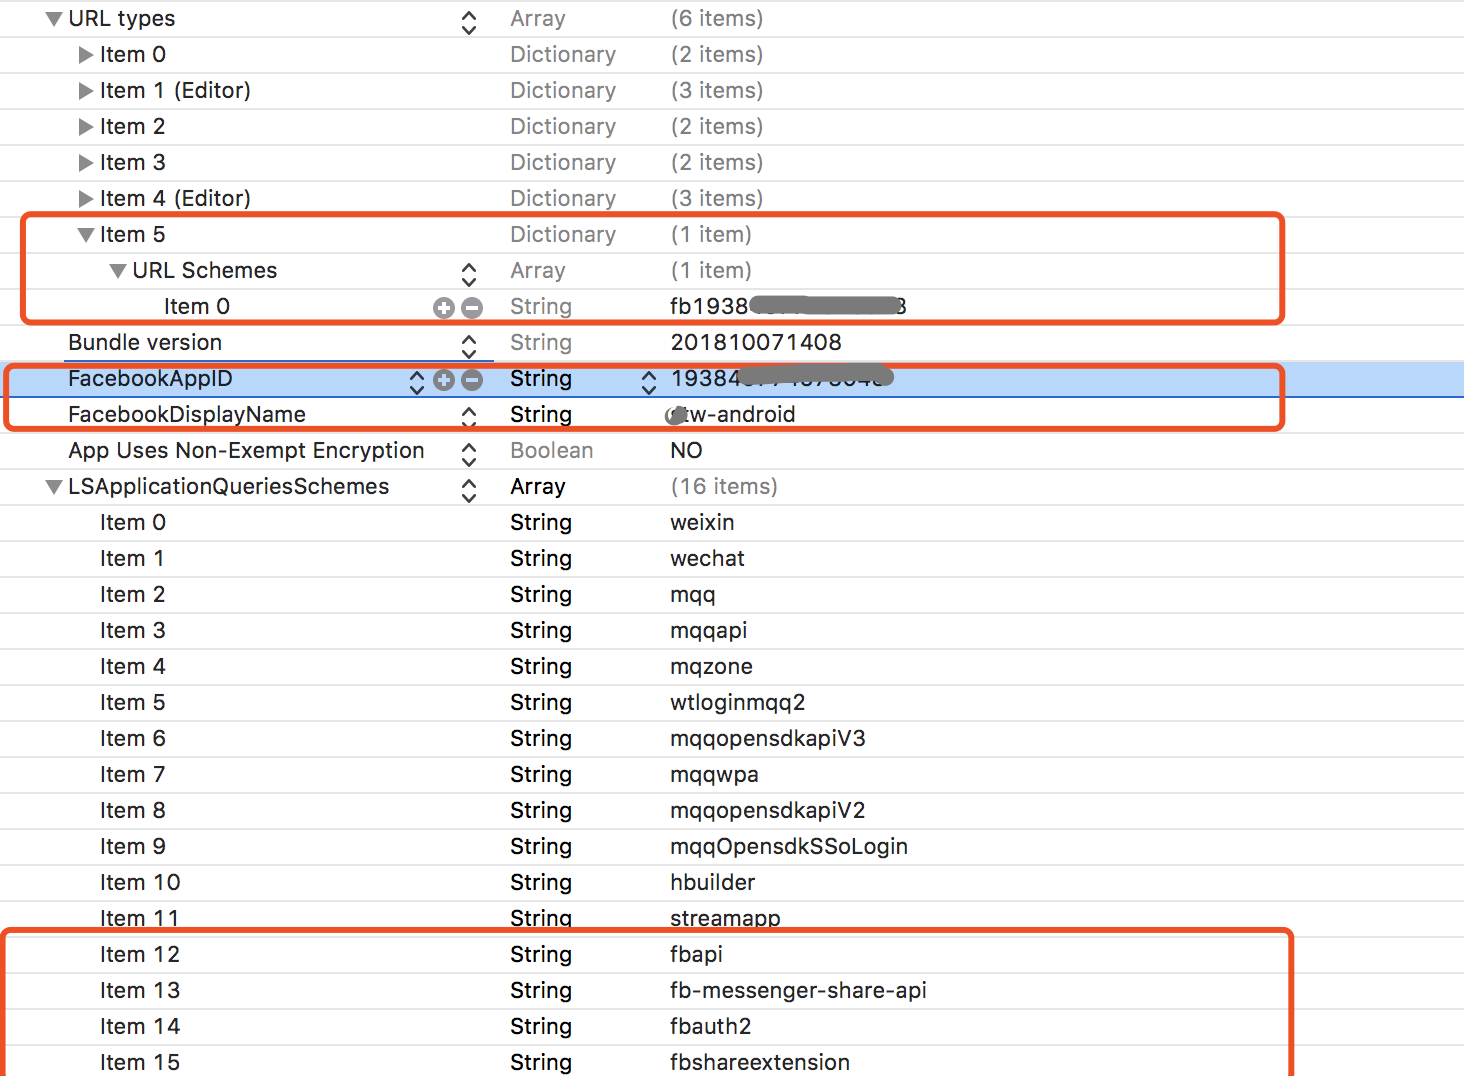Select the fbshareextension value

(x=760, y=1063)
